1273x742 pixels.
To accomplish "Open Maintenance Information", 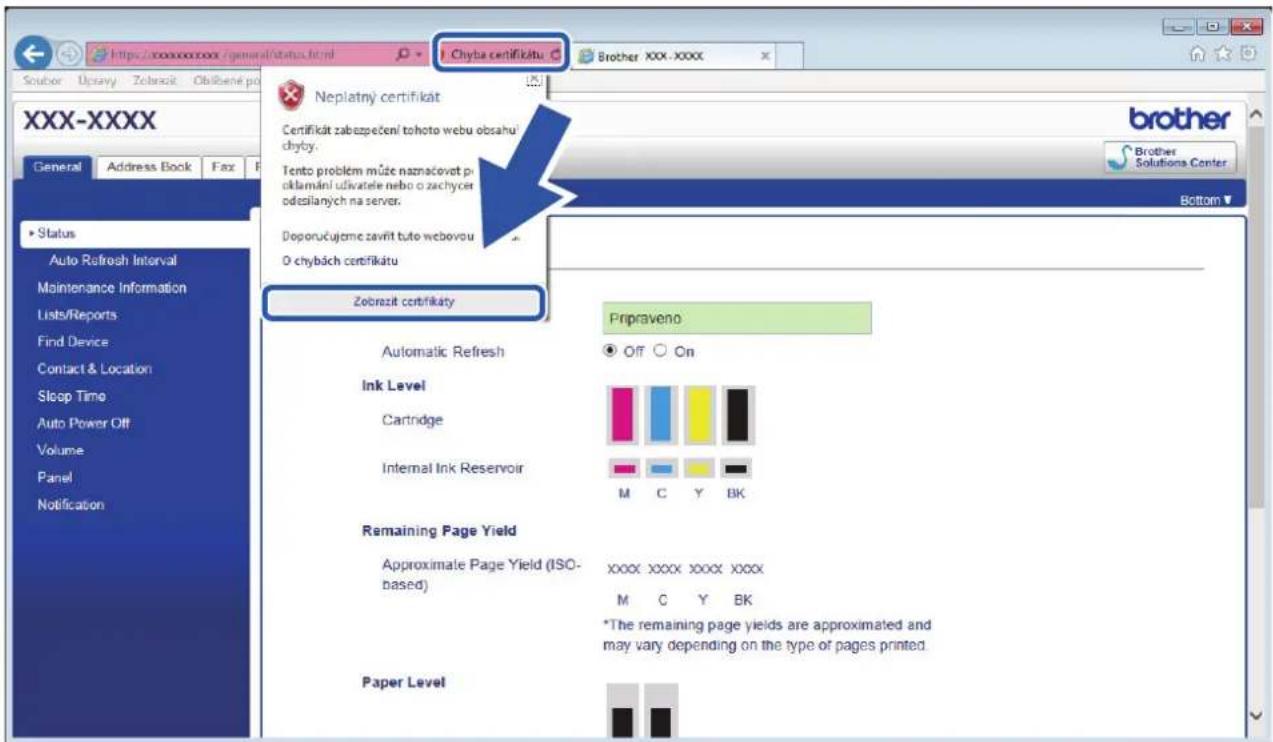I will point(111,287).
